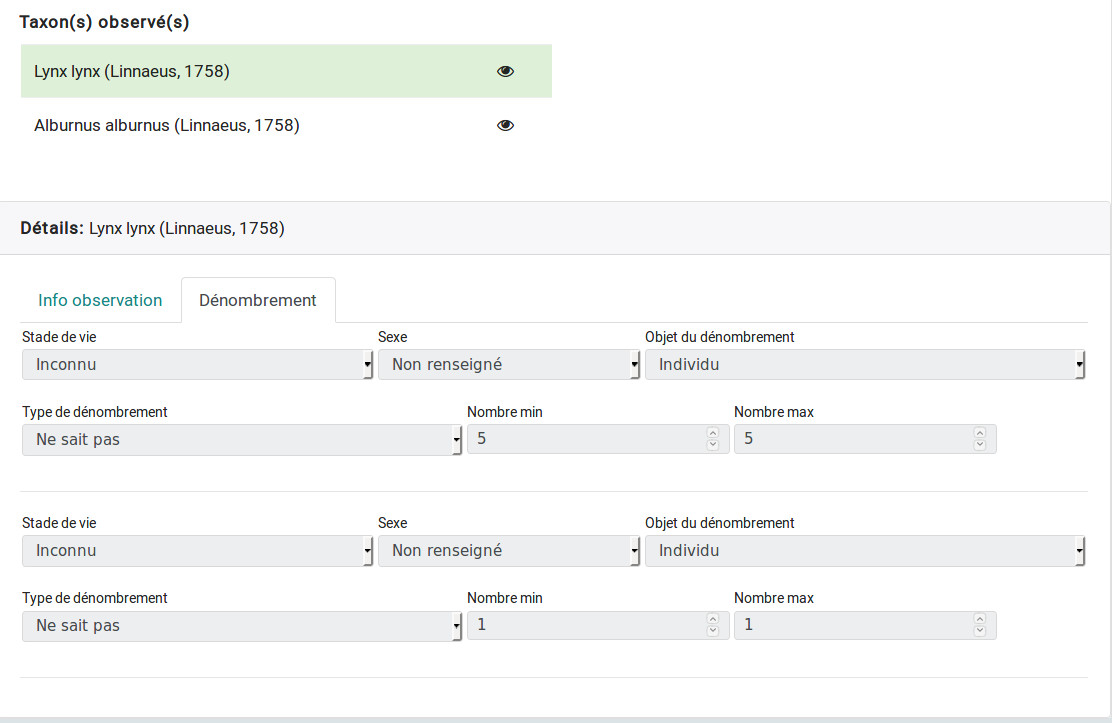Viewport: 1112px width, 723px height.
Task: Click Nombre max field showing 5
Action: point(864,438)
